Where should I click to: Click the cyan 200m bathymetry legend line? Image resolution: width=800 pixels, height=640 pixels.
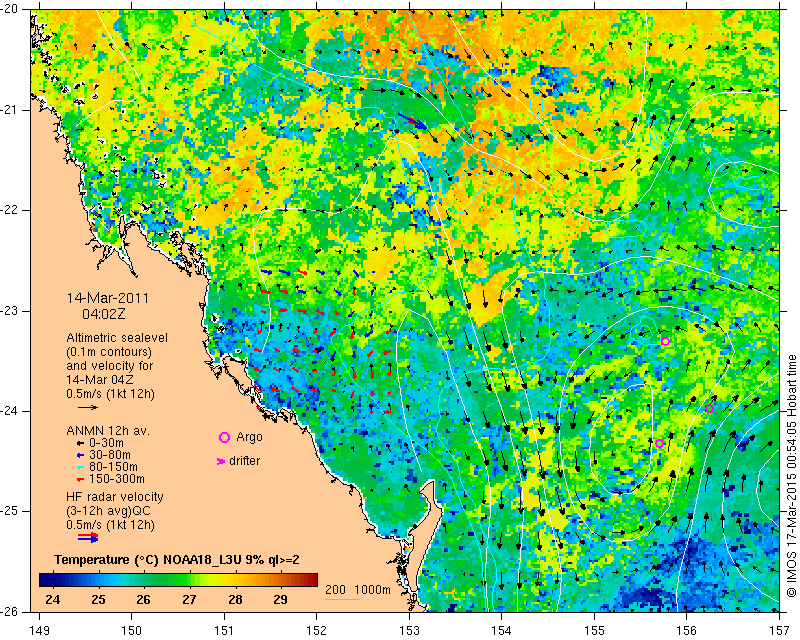[x=342, y=599]
